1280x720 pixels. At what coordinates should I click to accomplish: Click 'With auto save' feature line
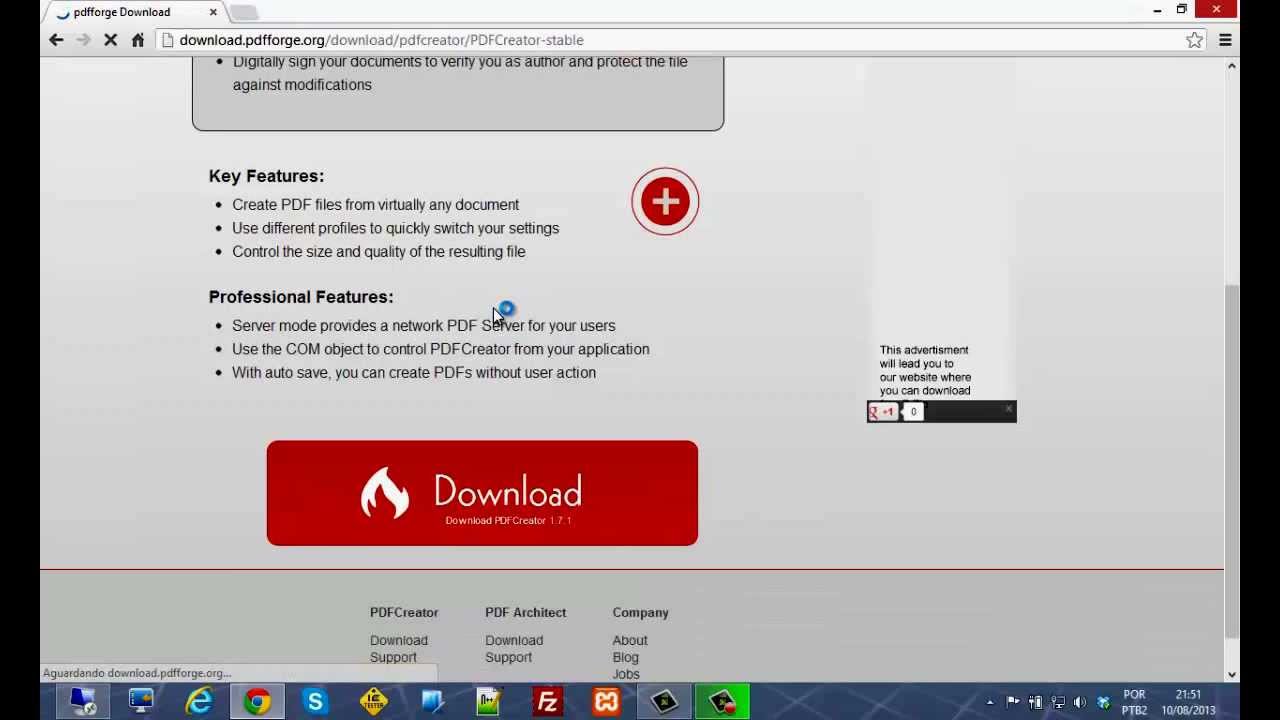point(414,372)
